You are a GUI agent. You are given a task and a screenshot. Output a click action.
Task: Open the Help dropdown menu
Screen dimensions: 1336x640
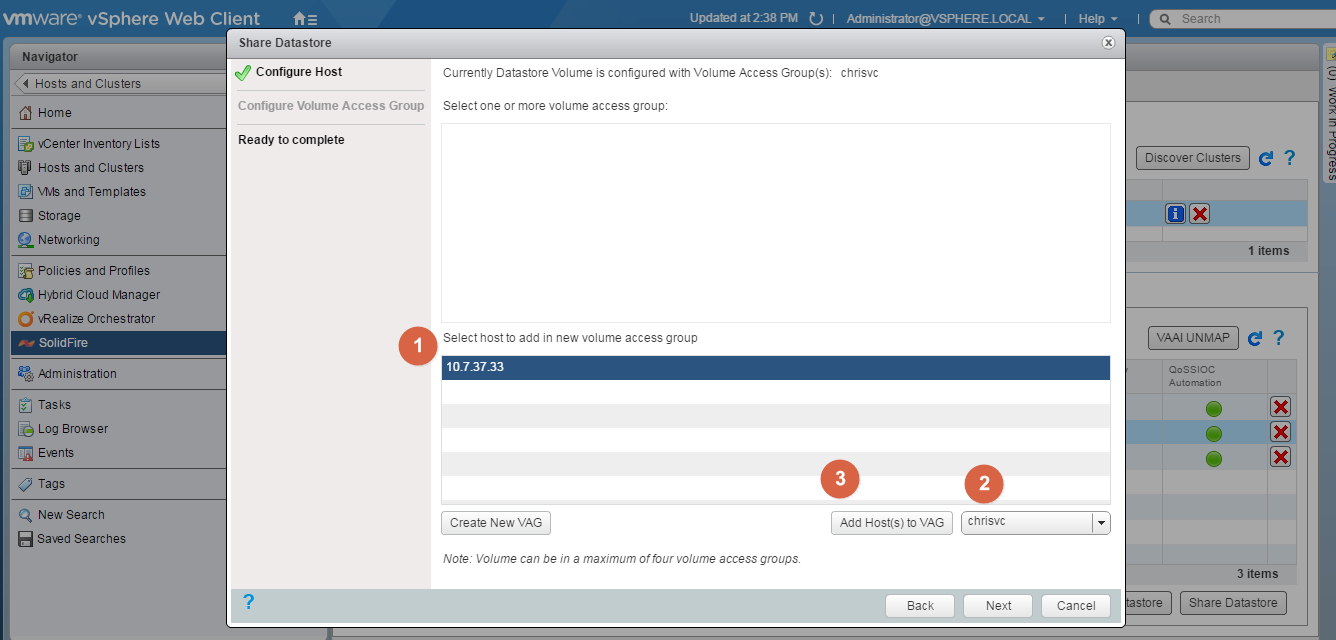[x=1098, y=19]
